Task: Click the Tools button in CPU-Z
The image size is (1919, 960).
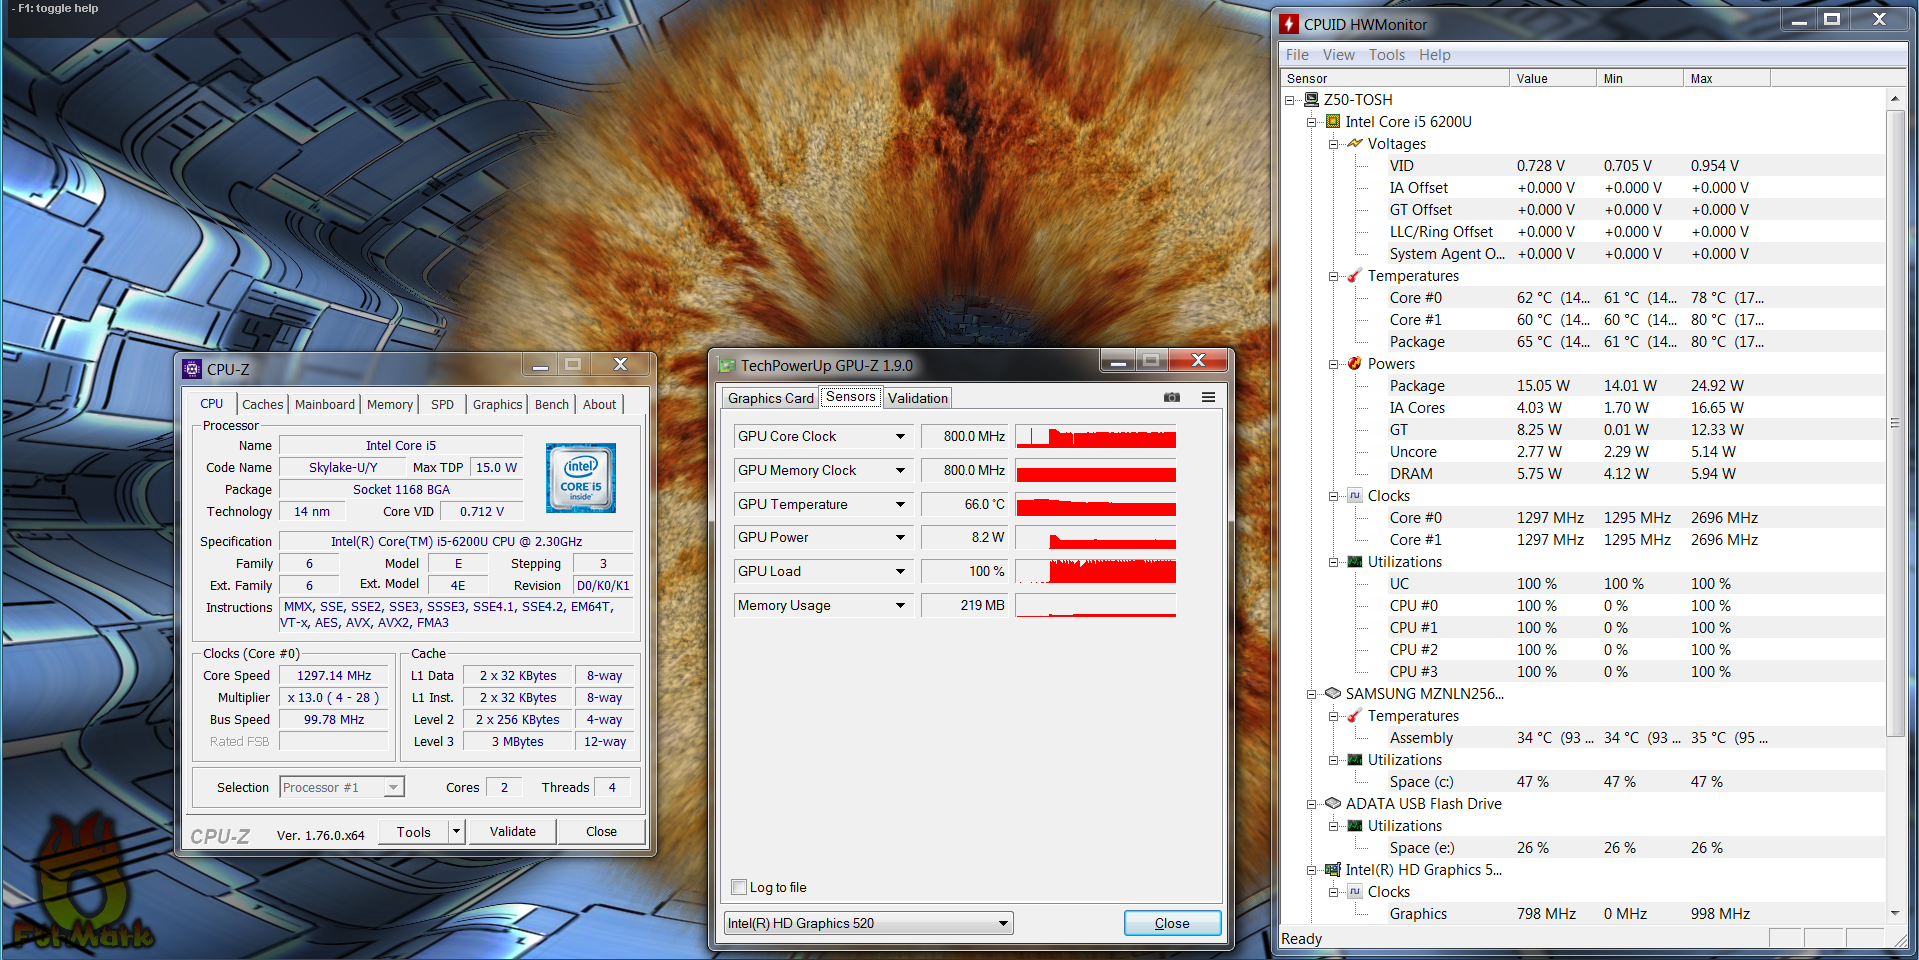Action: 413,831
